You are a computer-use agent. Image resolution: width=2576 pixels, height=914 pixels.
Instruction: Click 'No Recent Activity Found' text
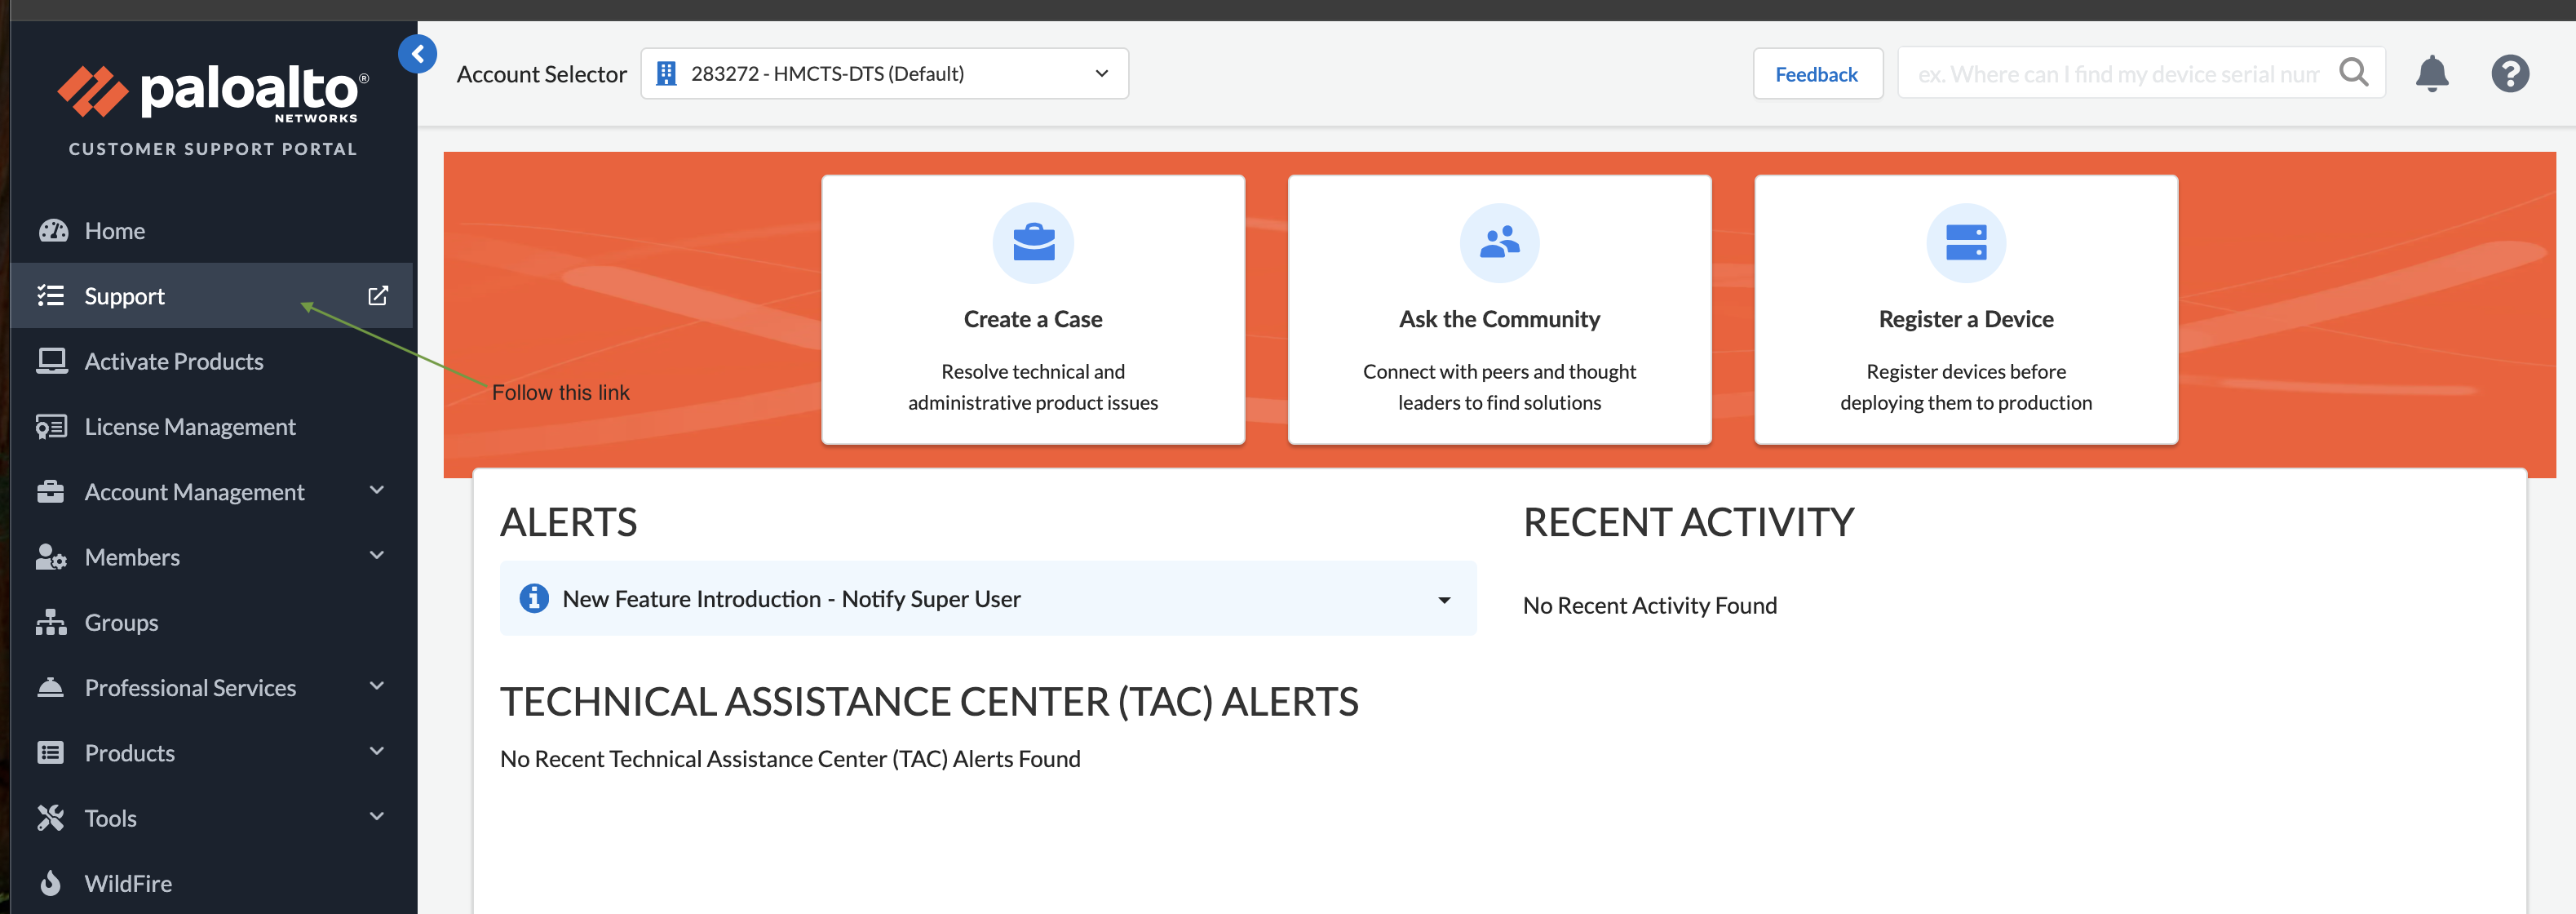click(1649, 605)
